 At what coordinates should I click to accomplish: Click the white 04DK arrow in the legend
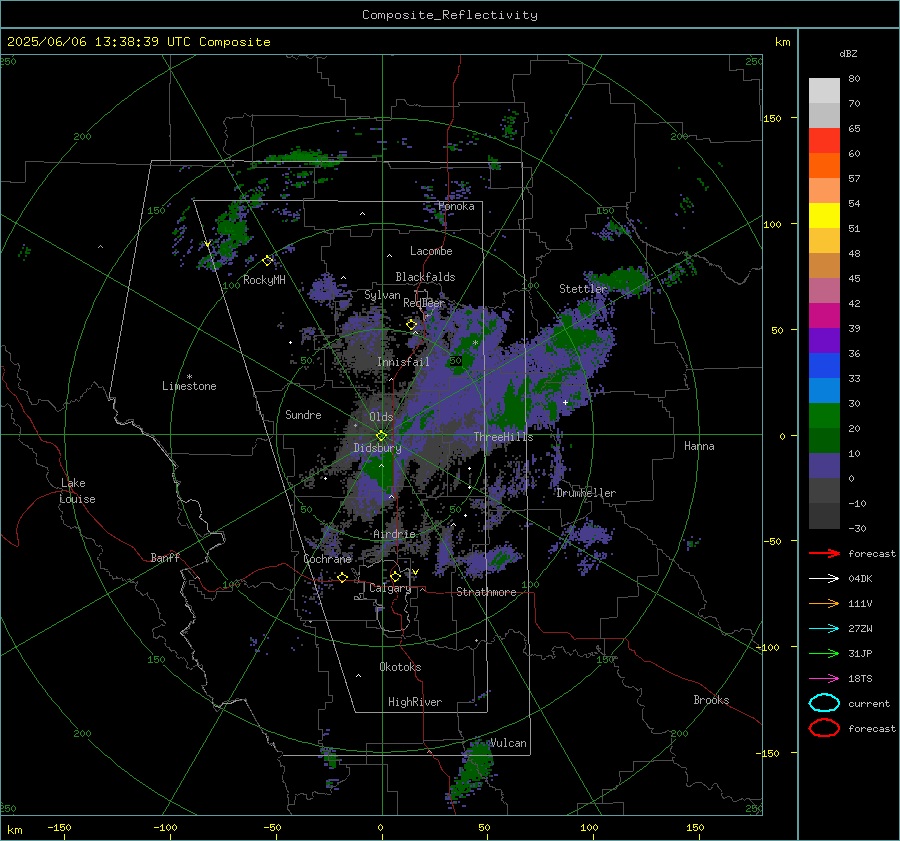(824, 579)
